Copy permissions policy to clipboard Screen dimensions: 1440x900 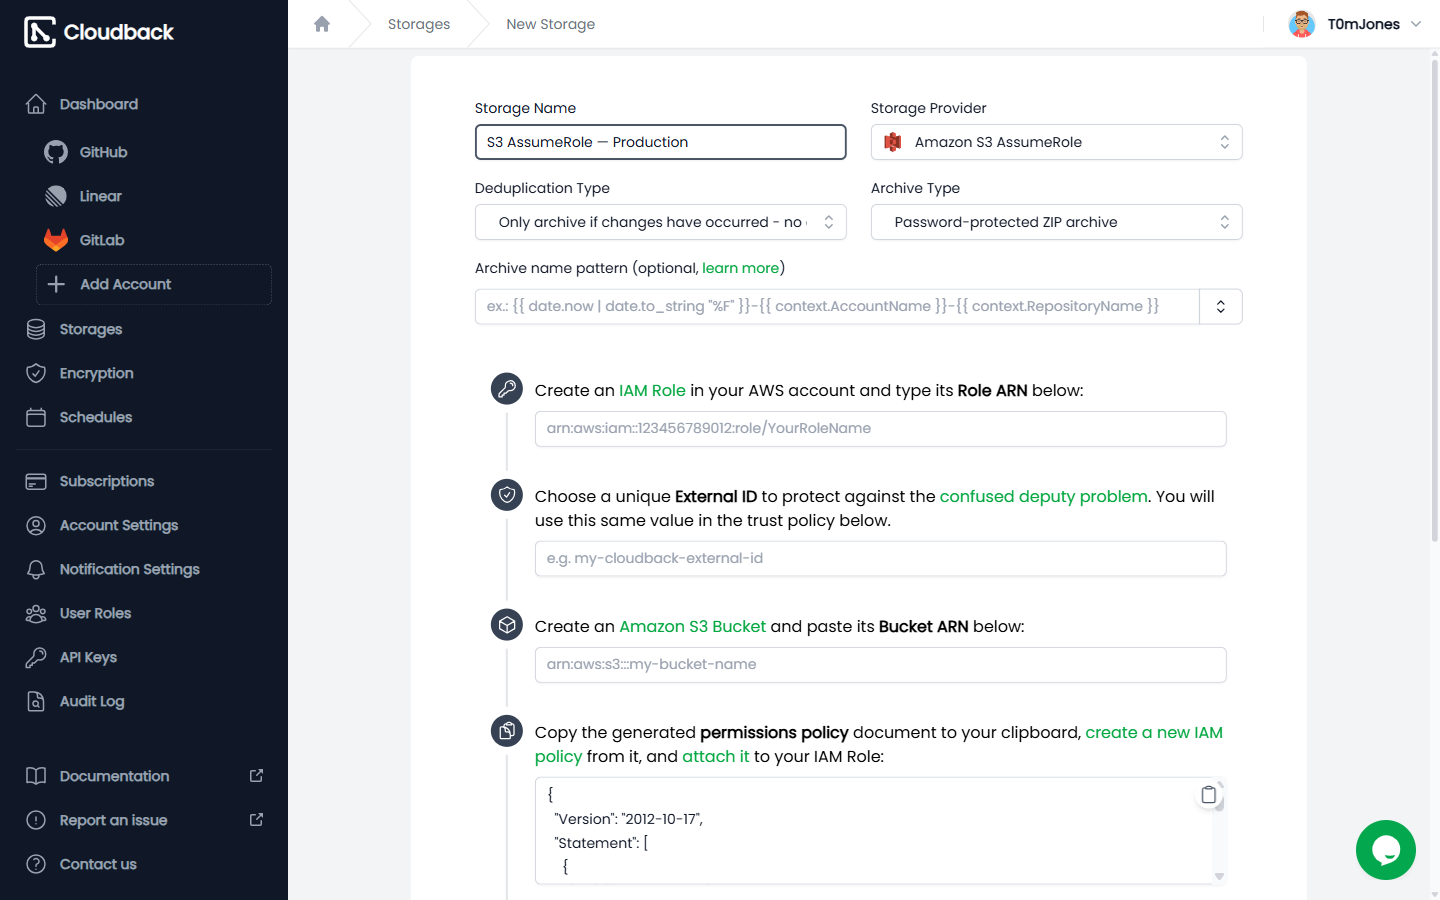click(1209, 795)
